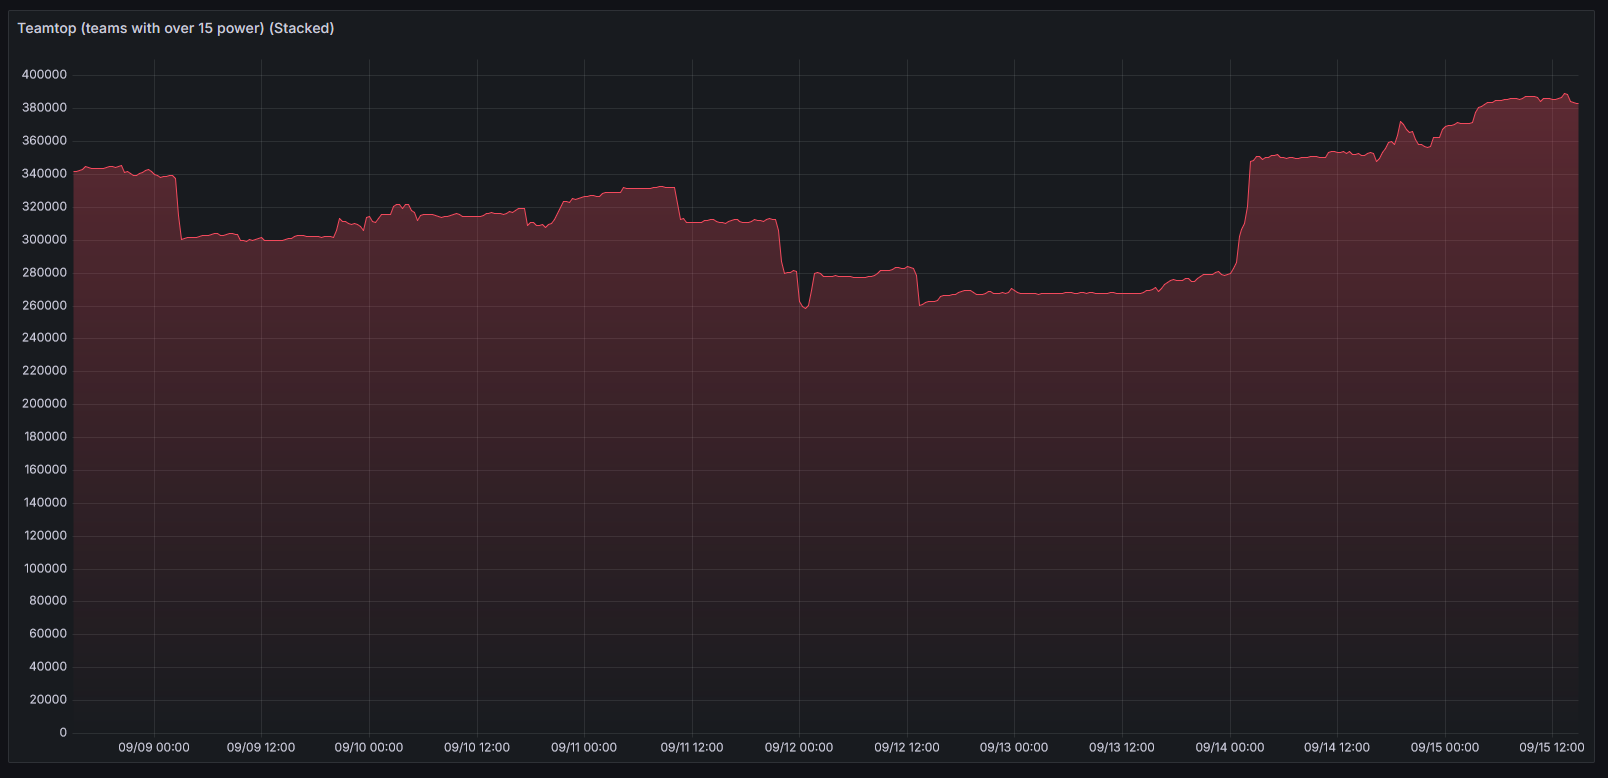Click the steep rise line after 09/14 00:00

pyautogui.click(x=1247, y=200)
